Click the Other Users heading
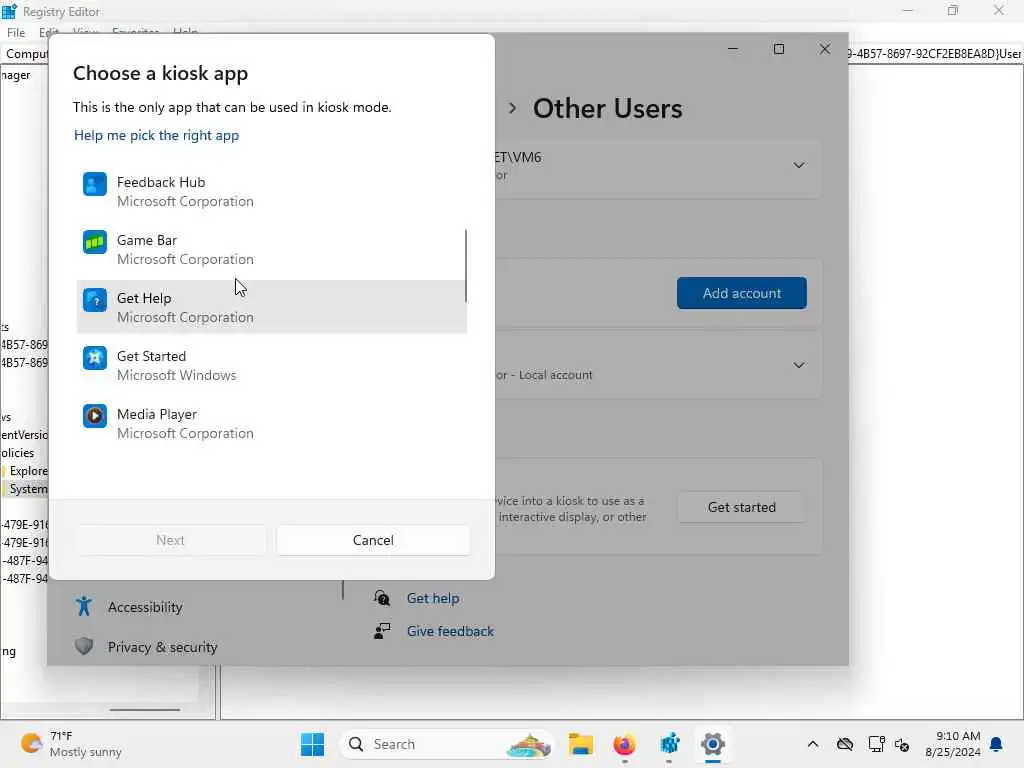This screenshot has width=1024, height=768. [x=607, y=108]
